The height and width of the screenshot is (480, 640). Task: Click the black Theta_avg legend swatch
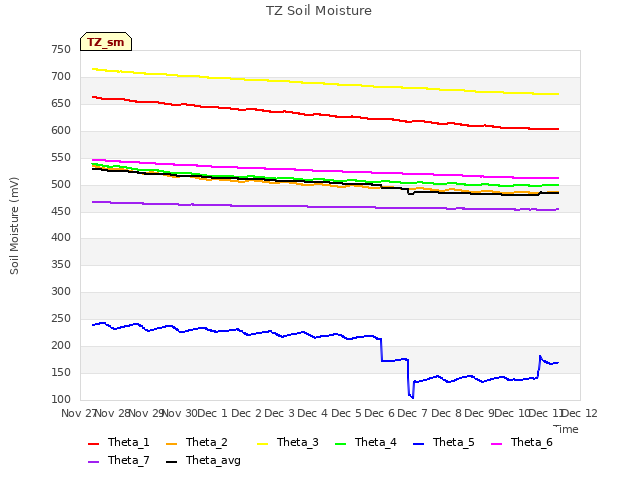(x=171, y=461)
